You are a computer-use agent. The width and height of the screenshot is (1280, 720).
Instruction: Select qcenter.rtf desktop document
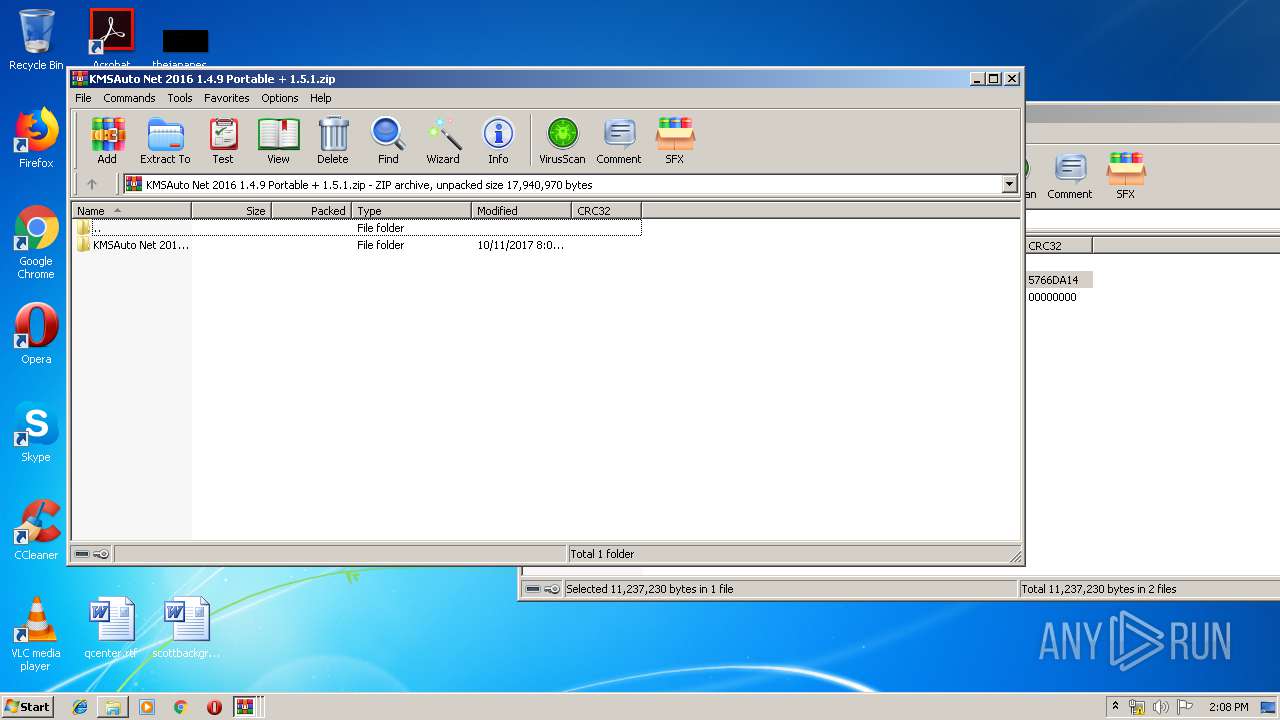(110, 628)
